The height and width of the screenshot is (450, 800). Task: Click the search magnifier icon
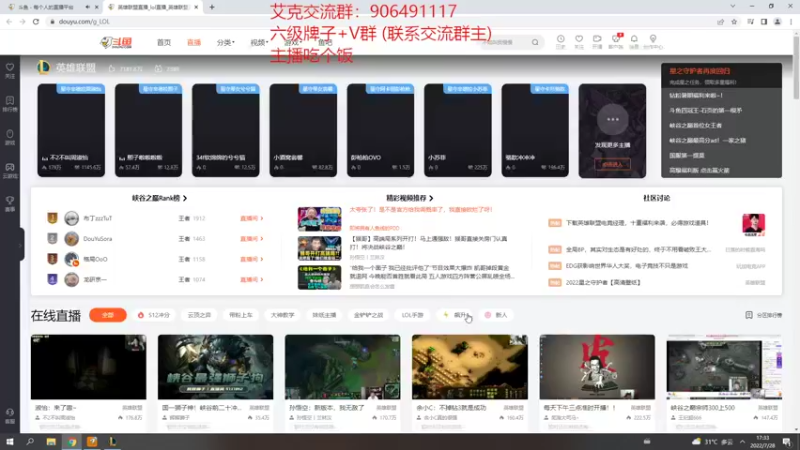(x=535, y=42)
